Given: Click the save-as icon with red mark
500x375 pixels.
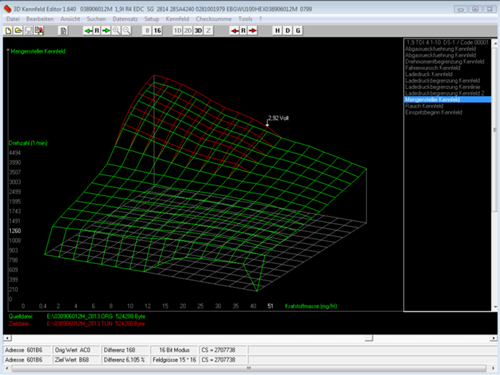Looking at the screenshot, I should point(39,31).
